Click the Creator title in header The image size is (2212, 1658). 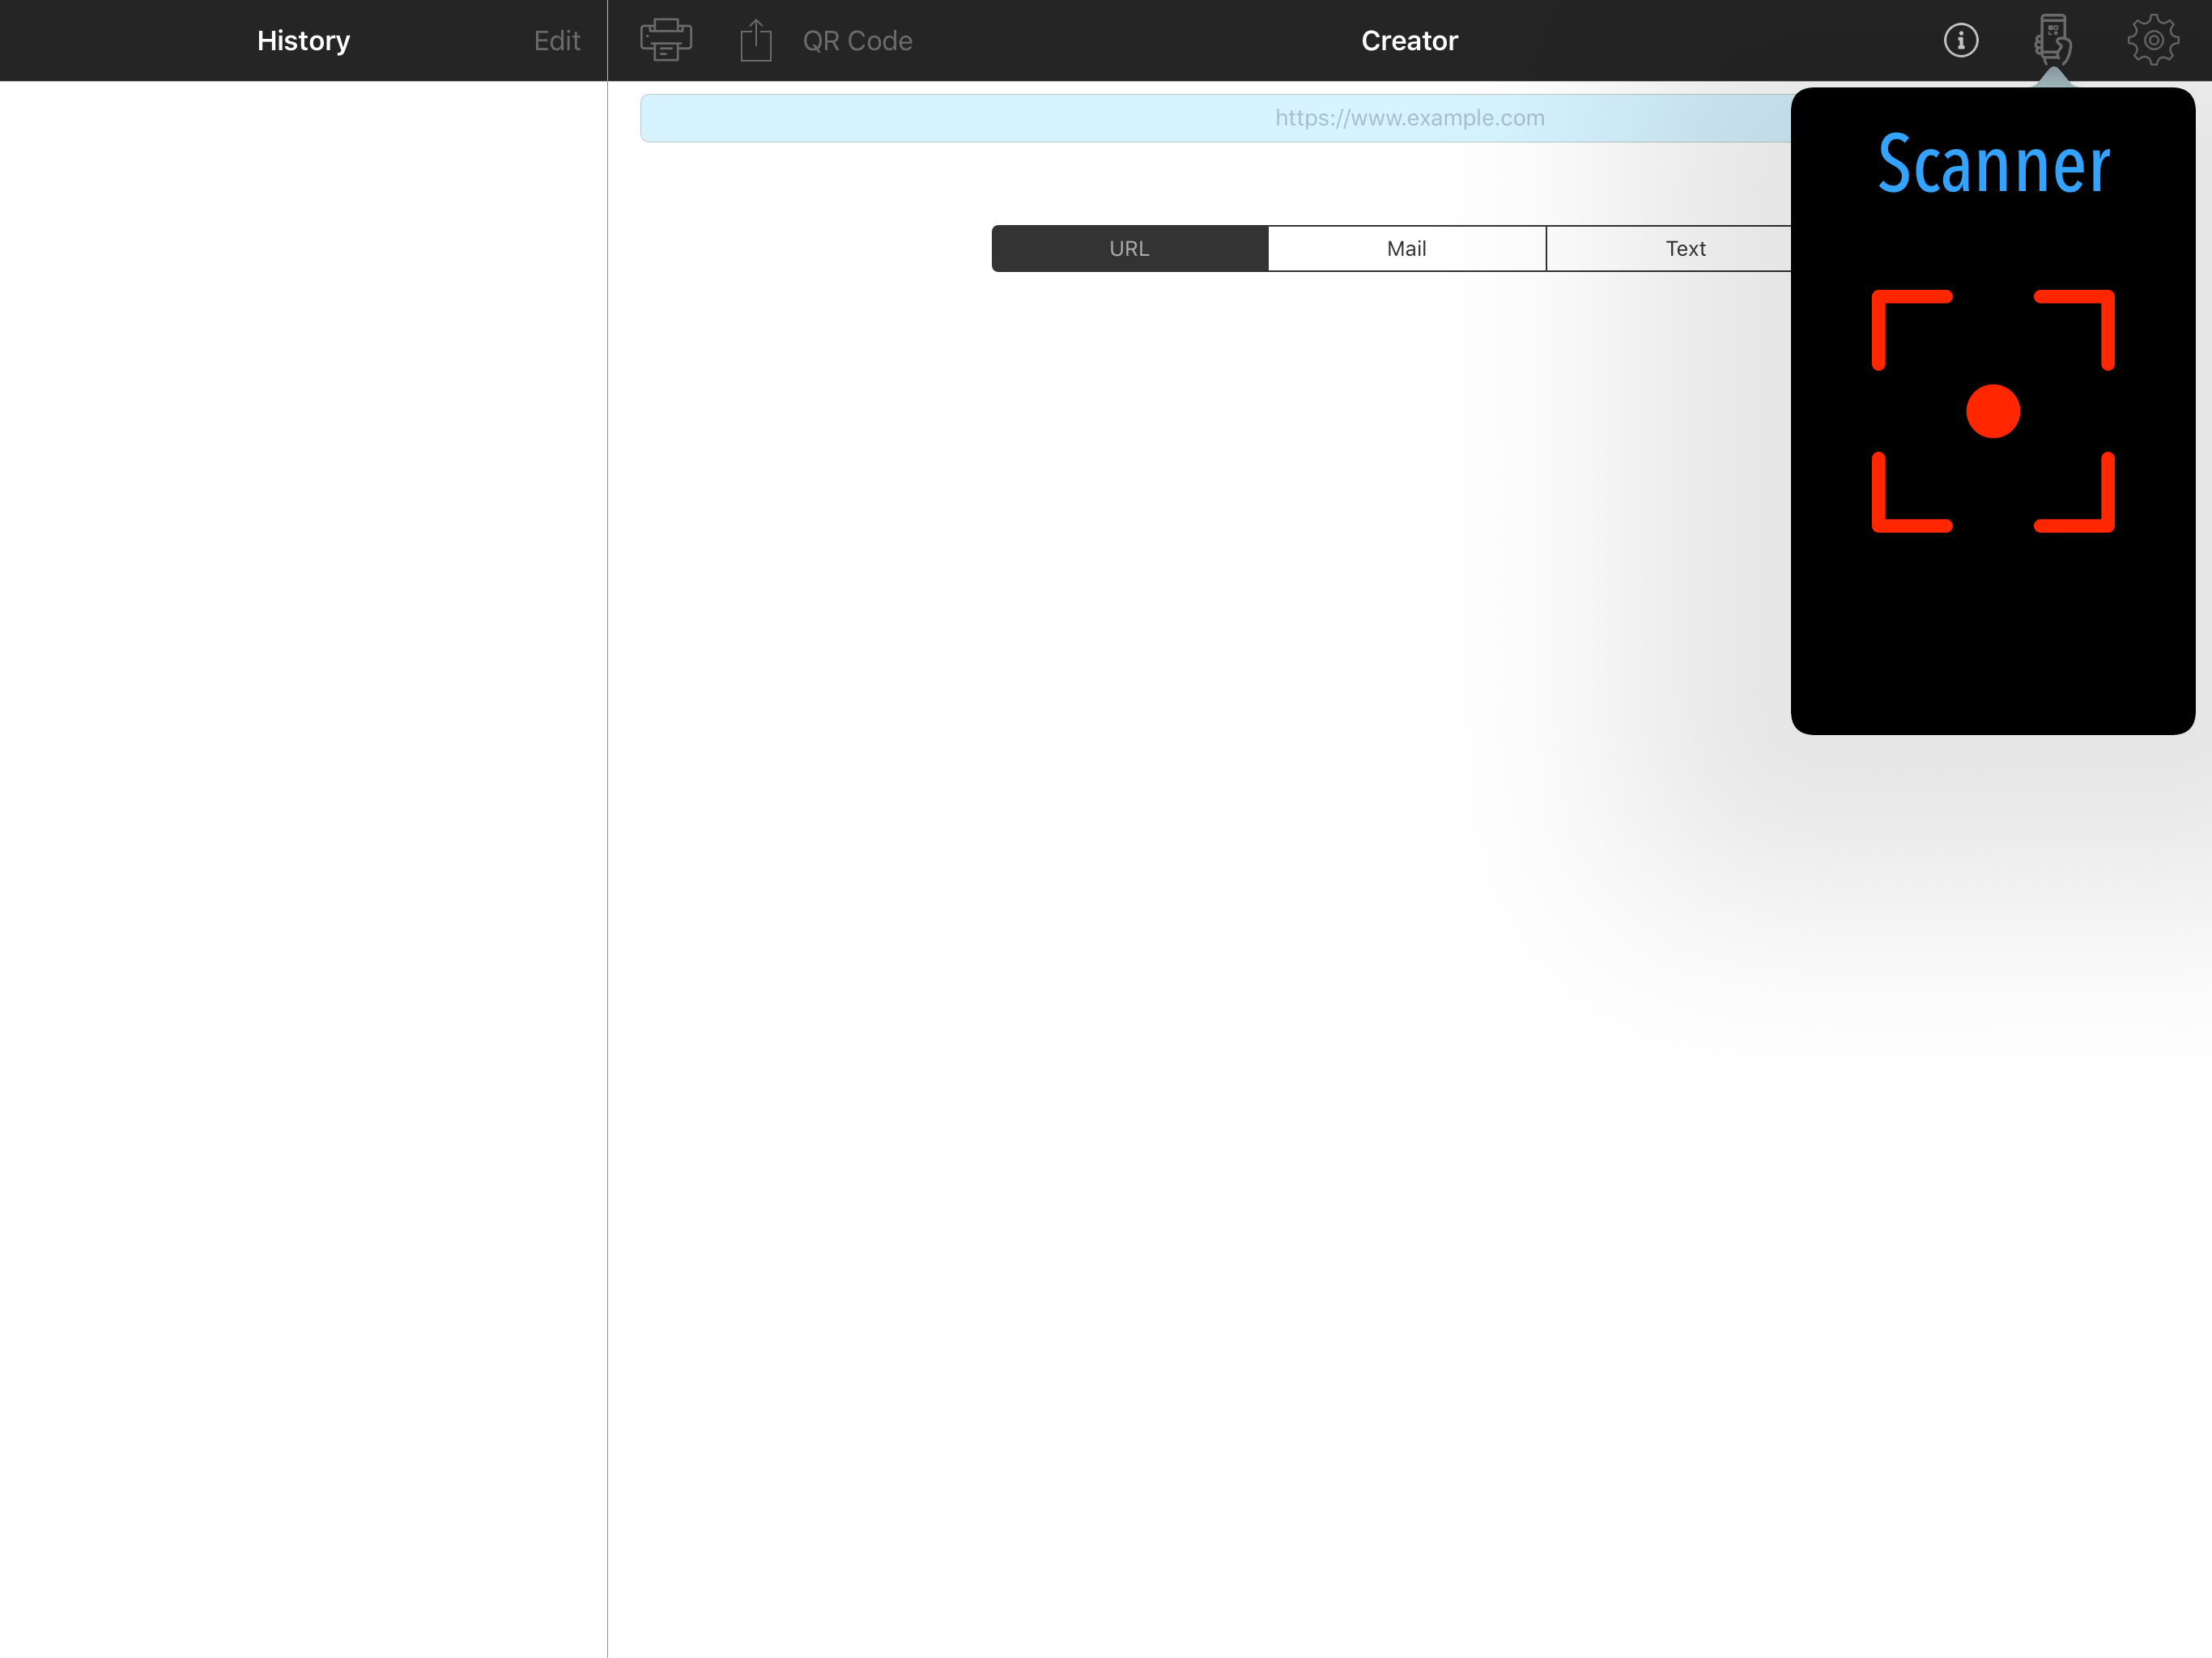[1409, 41]
